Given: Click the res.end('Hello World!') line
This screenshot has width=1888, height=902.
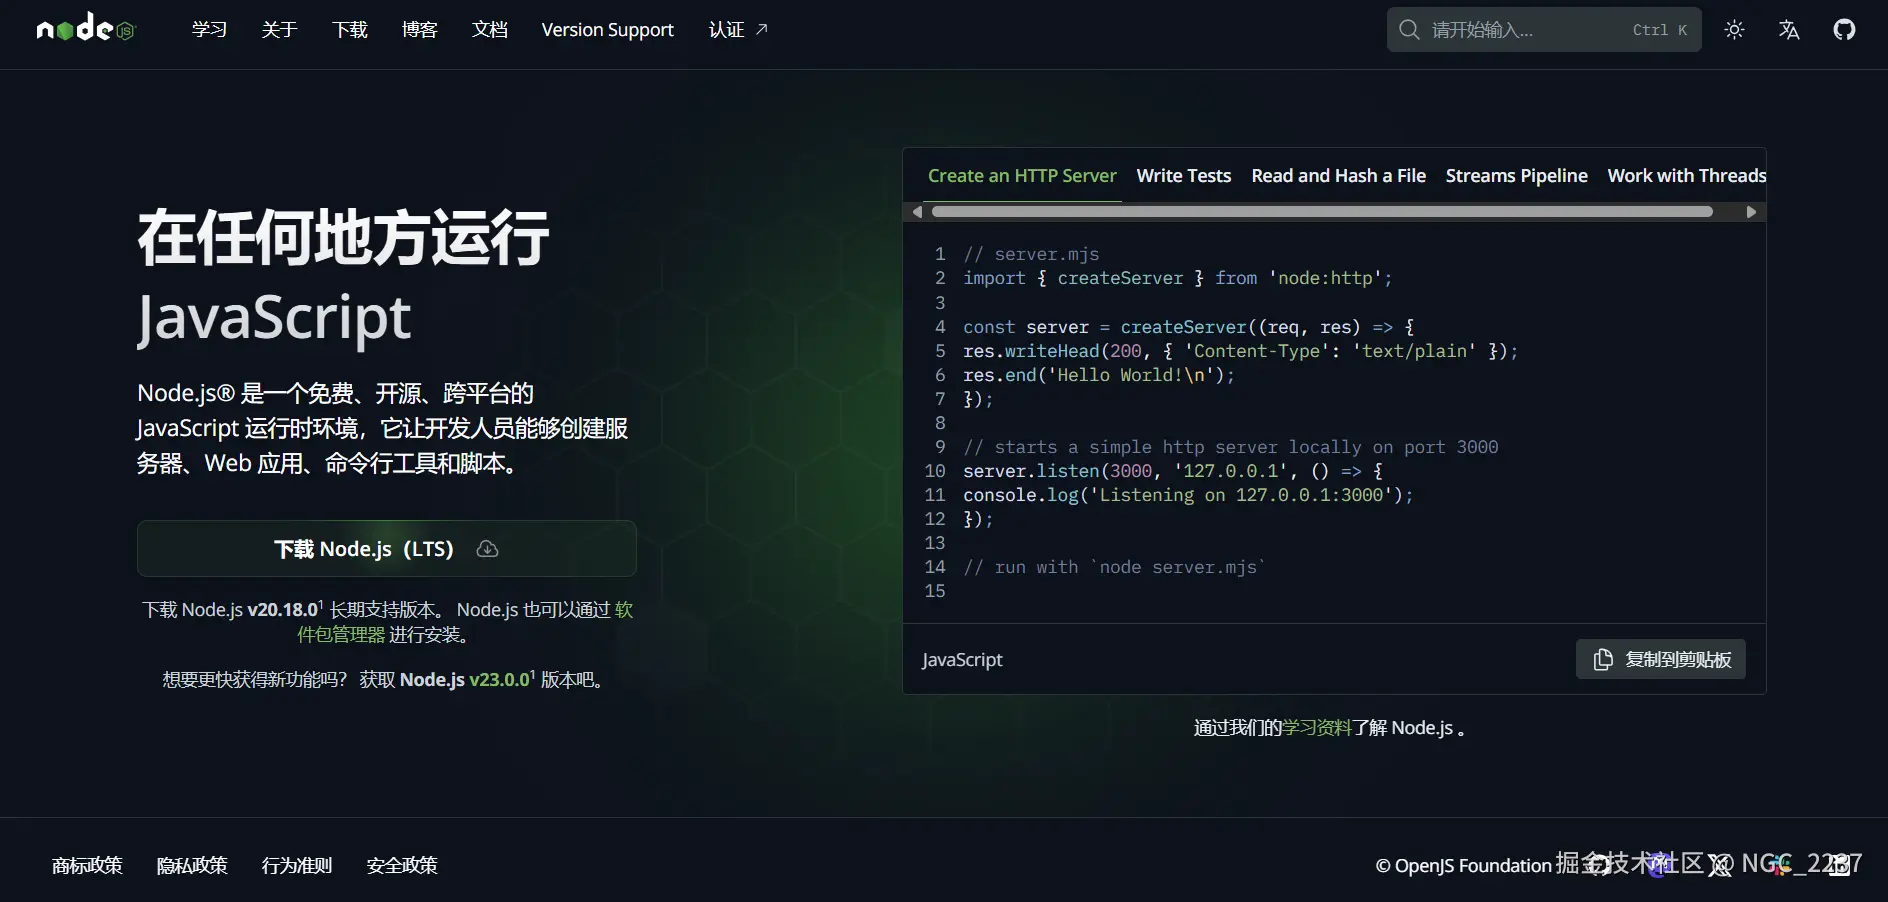Looking at the screenshot, I should click(x=1099, y=375).
